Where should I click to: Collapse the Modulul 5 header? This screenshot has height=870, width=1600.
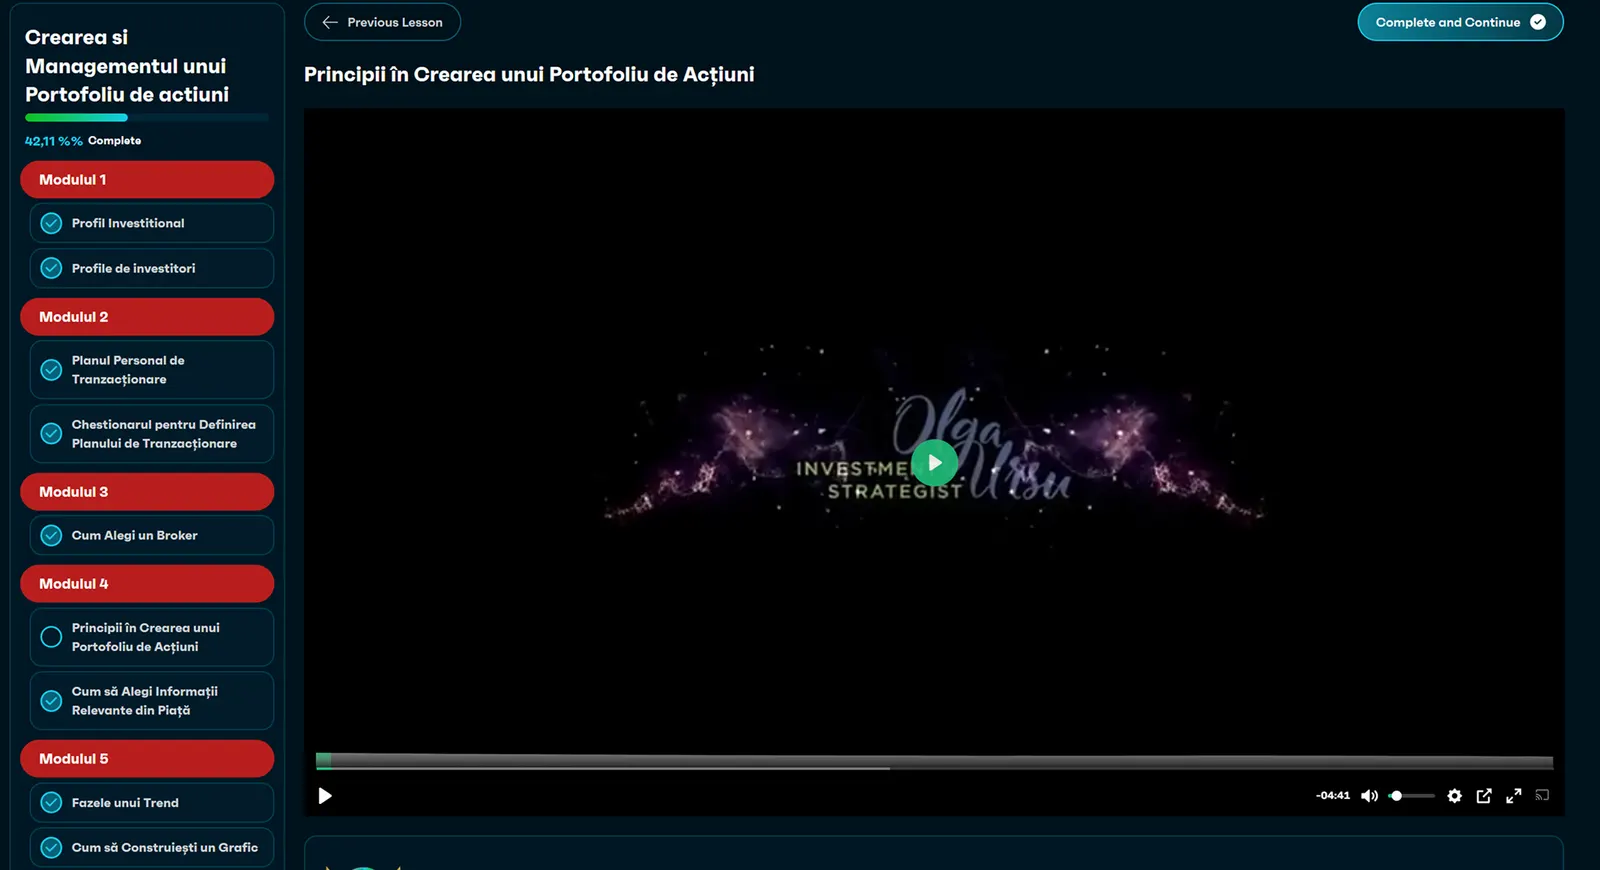pyautogui.click(x=147, y=759)
